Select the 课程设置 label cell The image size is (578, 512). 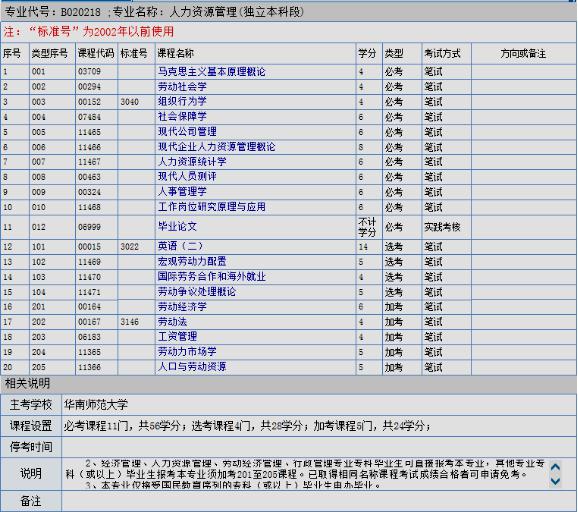tap(31, 426)
